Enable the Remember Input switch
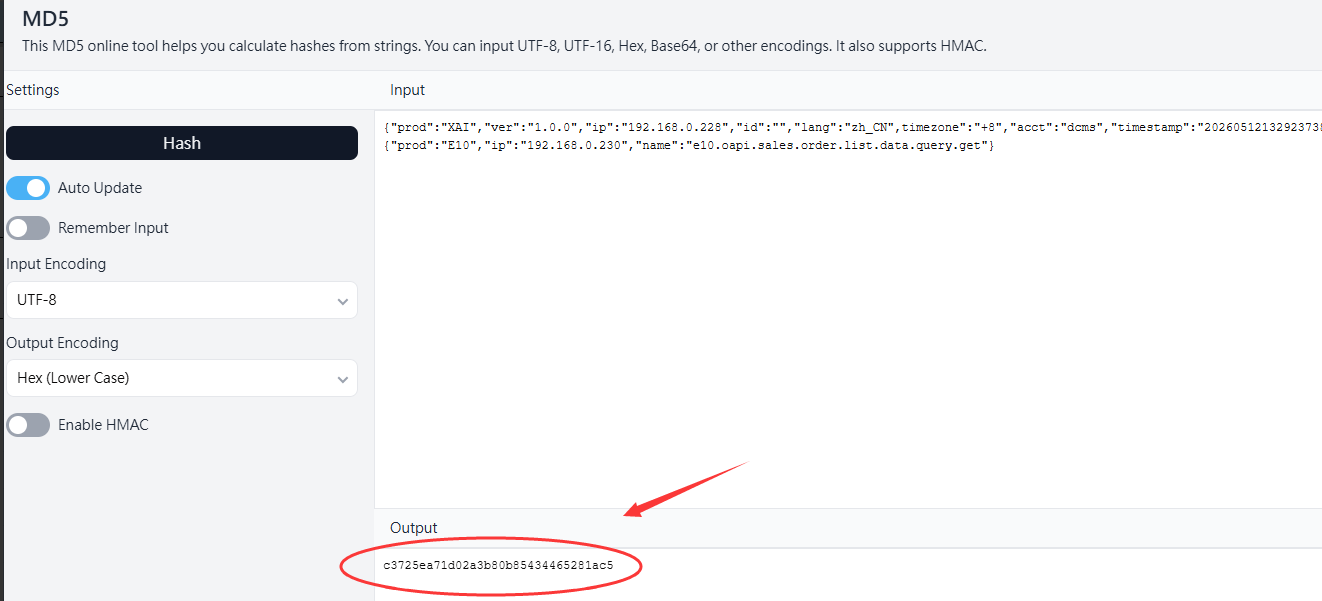Screen dimensions: 1322x601 pyautogui.click(x=28, y=228)
